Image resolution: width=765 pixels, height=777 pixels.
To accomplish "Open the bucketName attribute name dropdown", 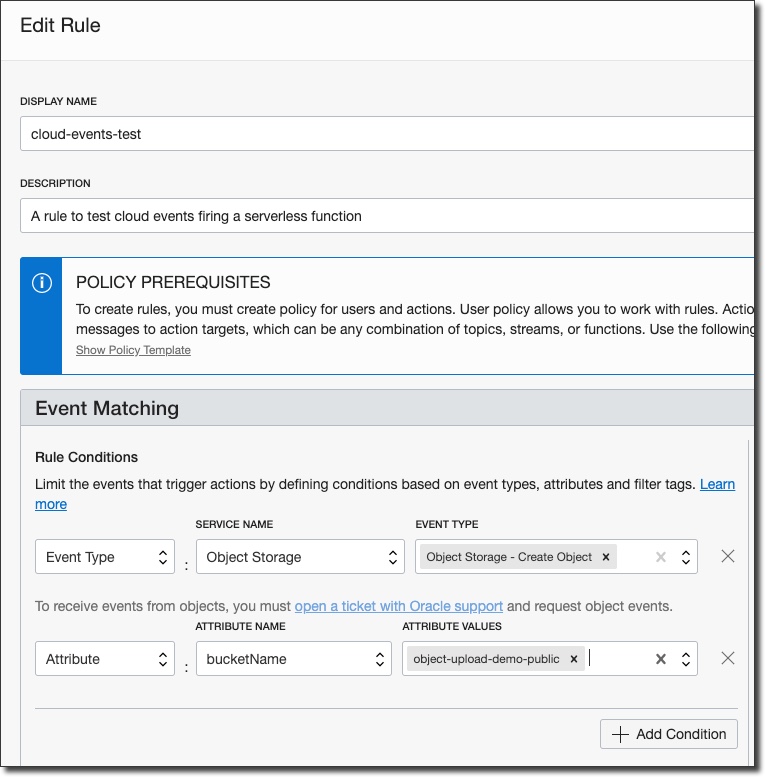I will 293,659.
